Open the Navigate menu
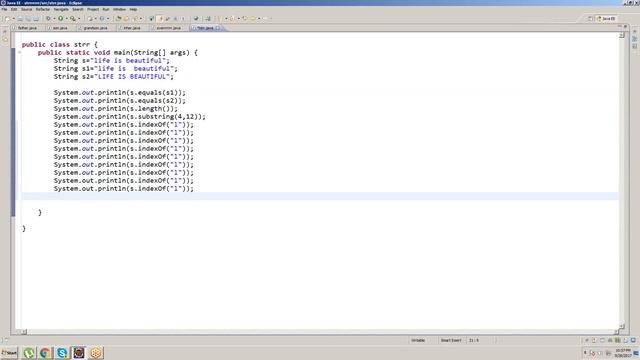Image resolution: width=640 pixels, height=360 pixels. coord(61,9)
